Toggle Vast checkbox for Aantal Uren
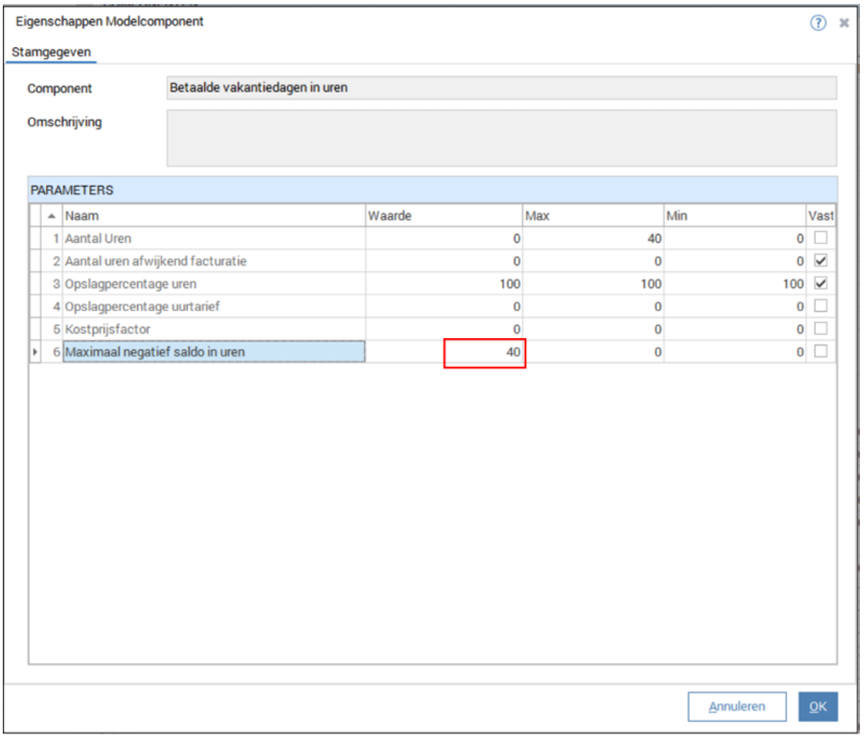867x740 pixels. pos(821,239)
